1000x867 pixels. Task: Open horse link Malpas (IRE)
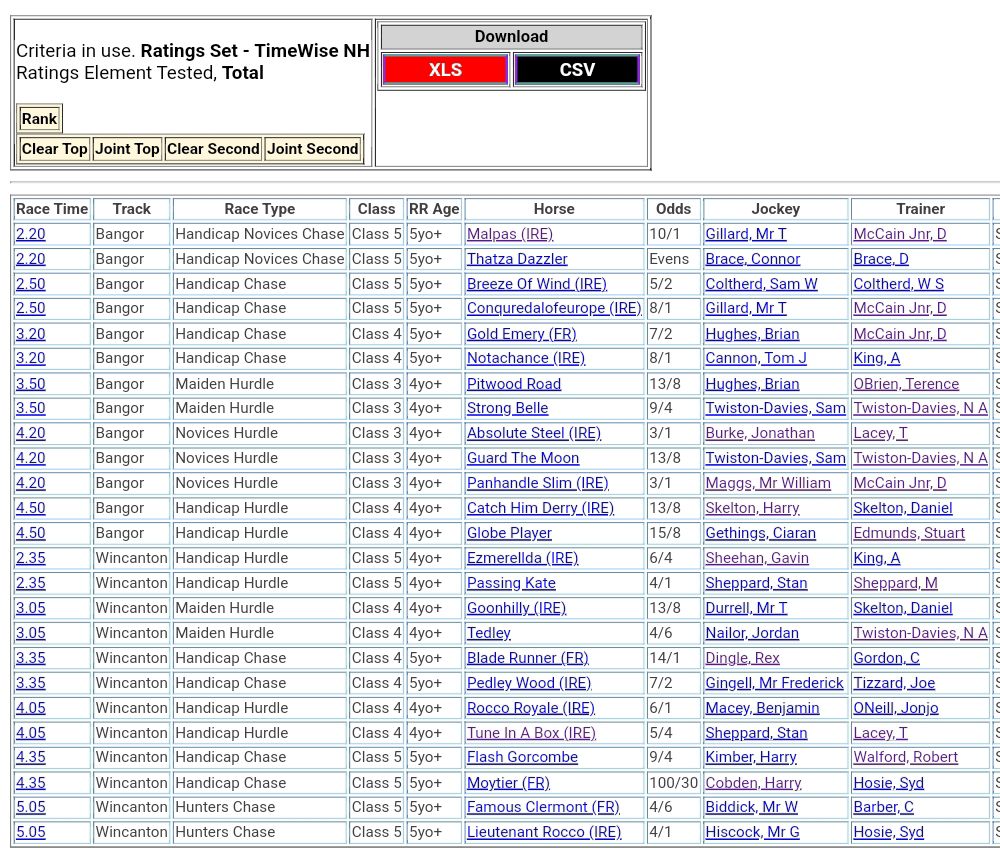click(509, 234)
